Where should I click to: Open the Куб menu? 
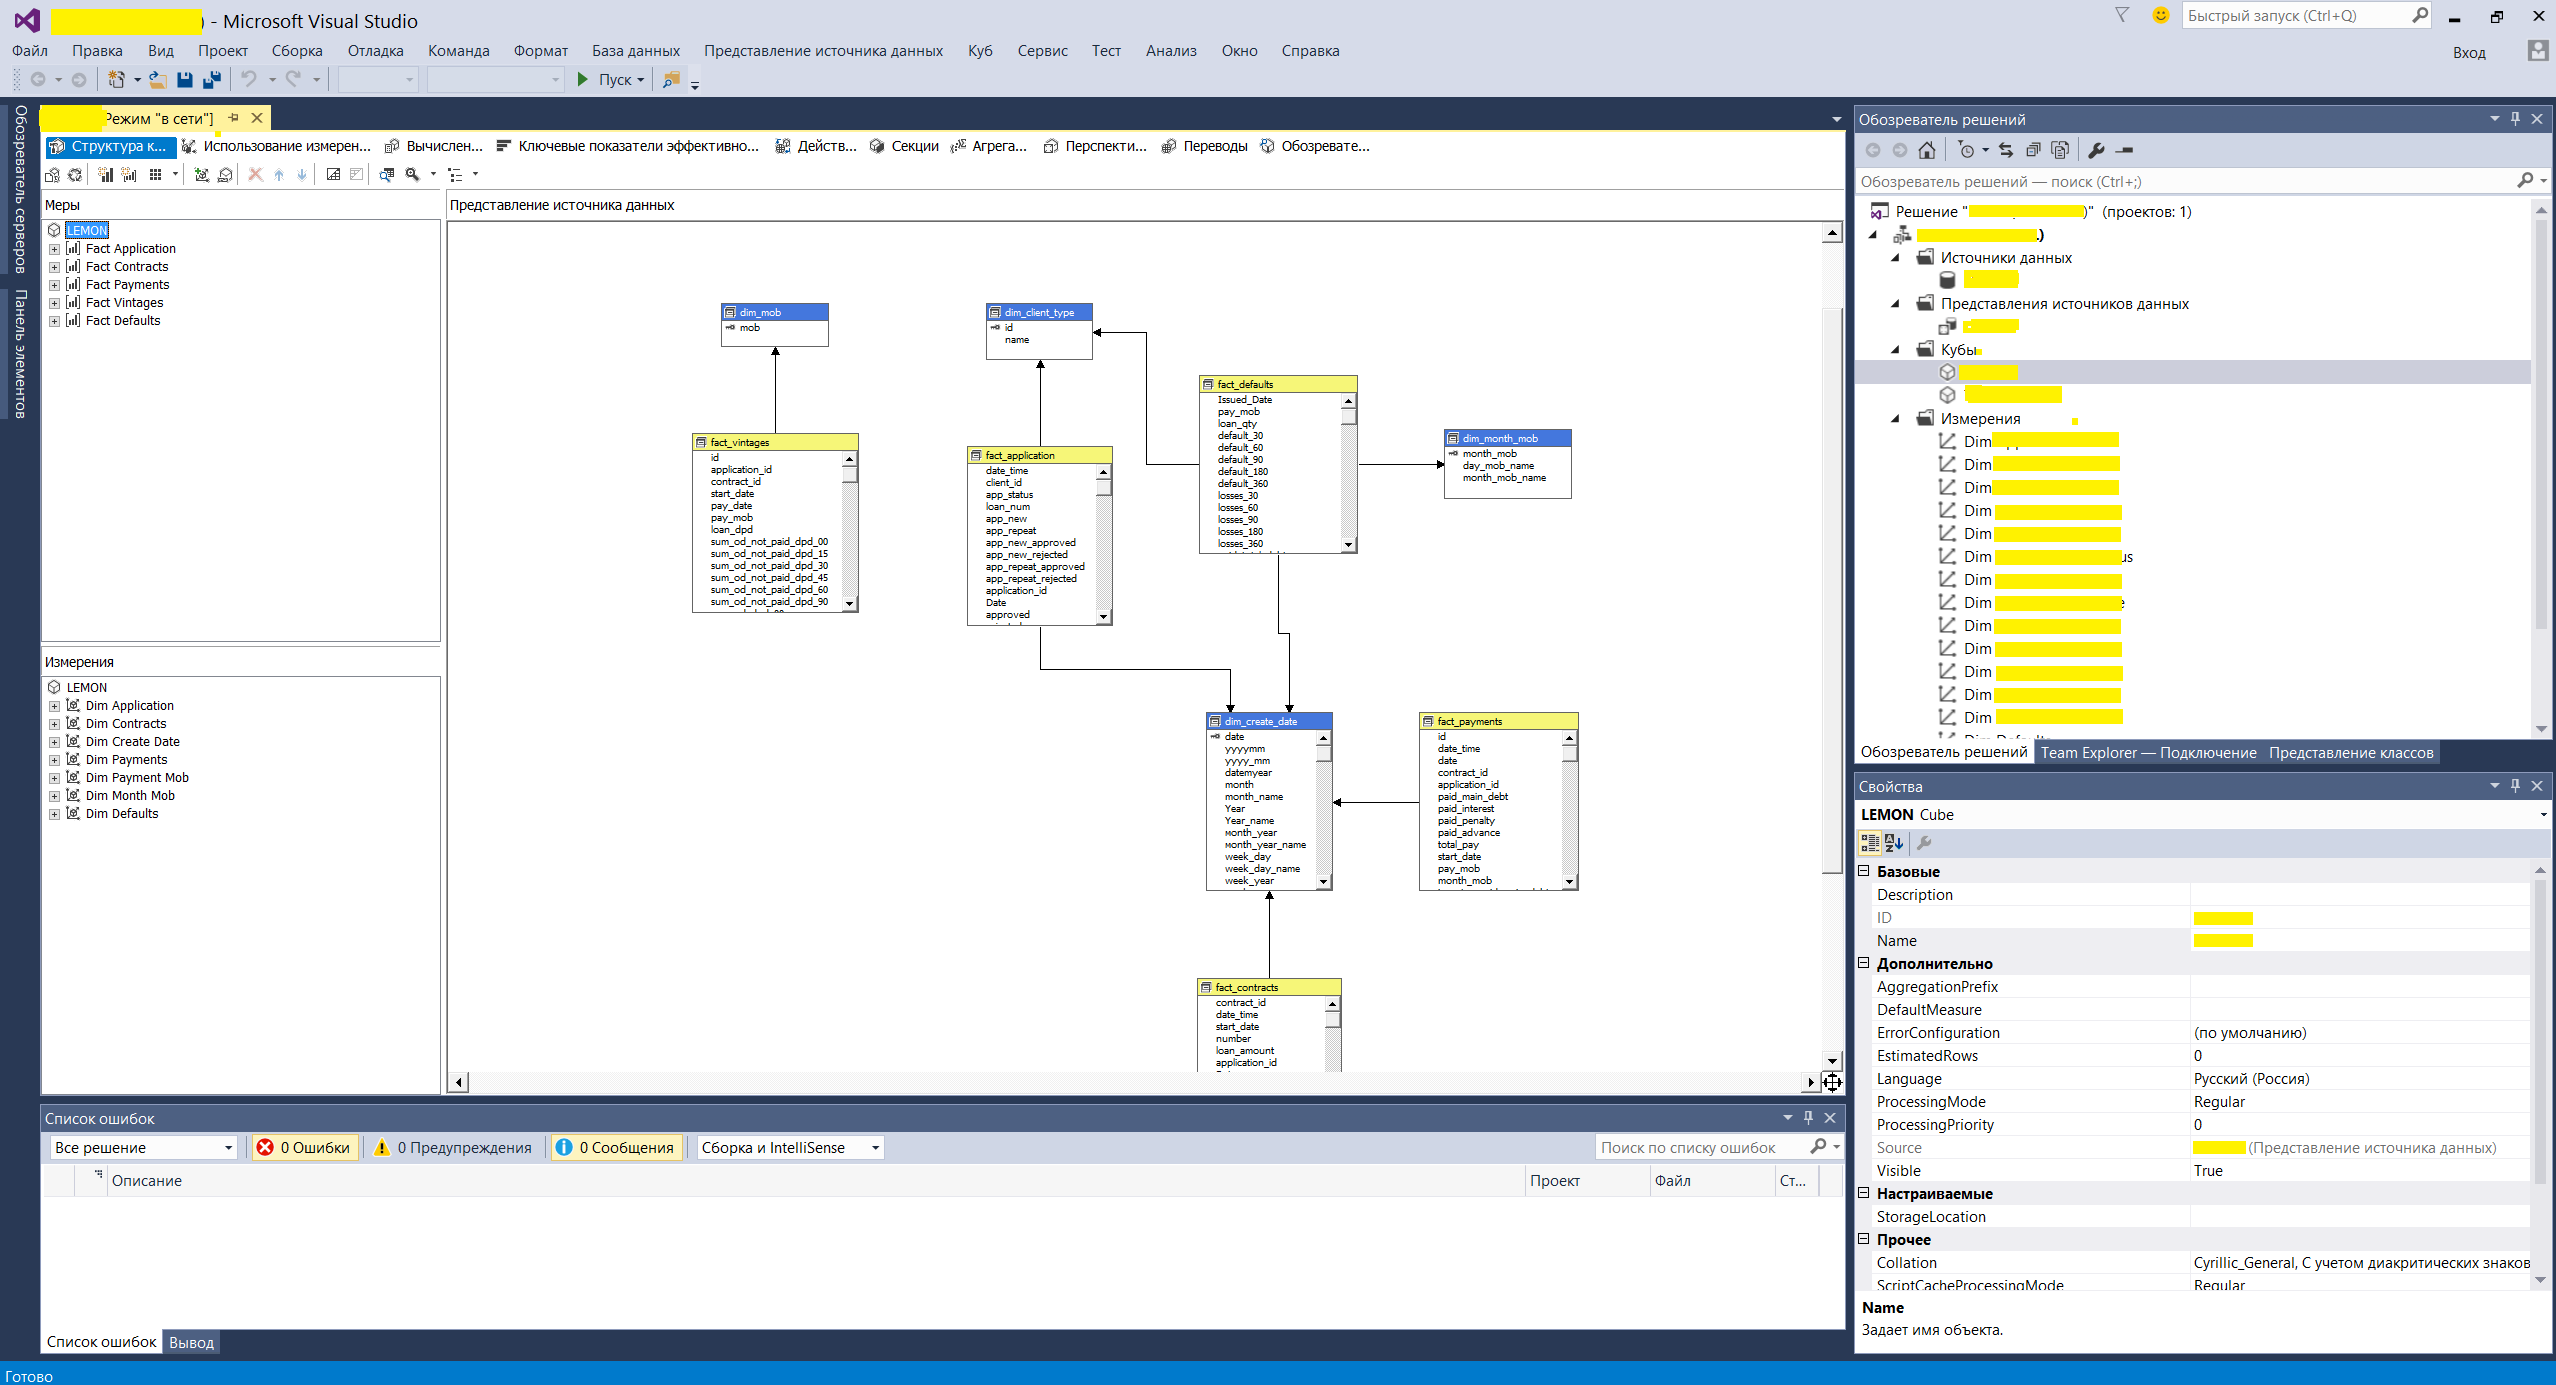980,51
